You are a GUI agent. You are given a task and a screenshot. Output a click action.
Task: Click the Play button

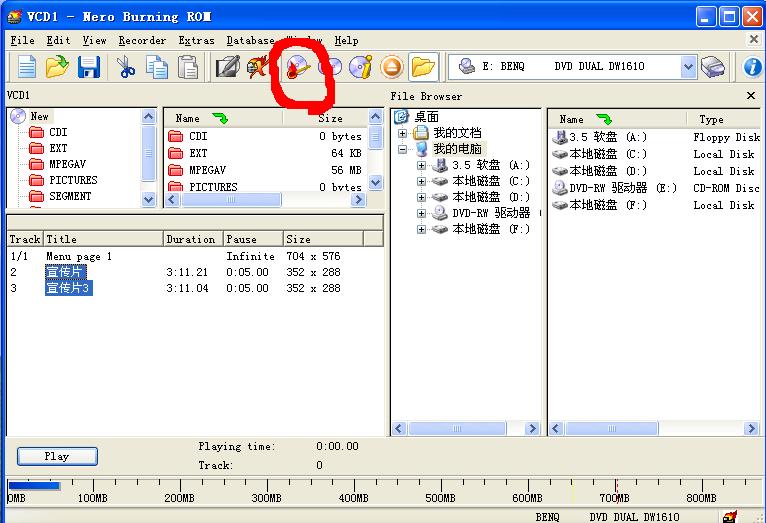point(57,457)
